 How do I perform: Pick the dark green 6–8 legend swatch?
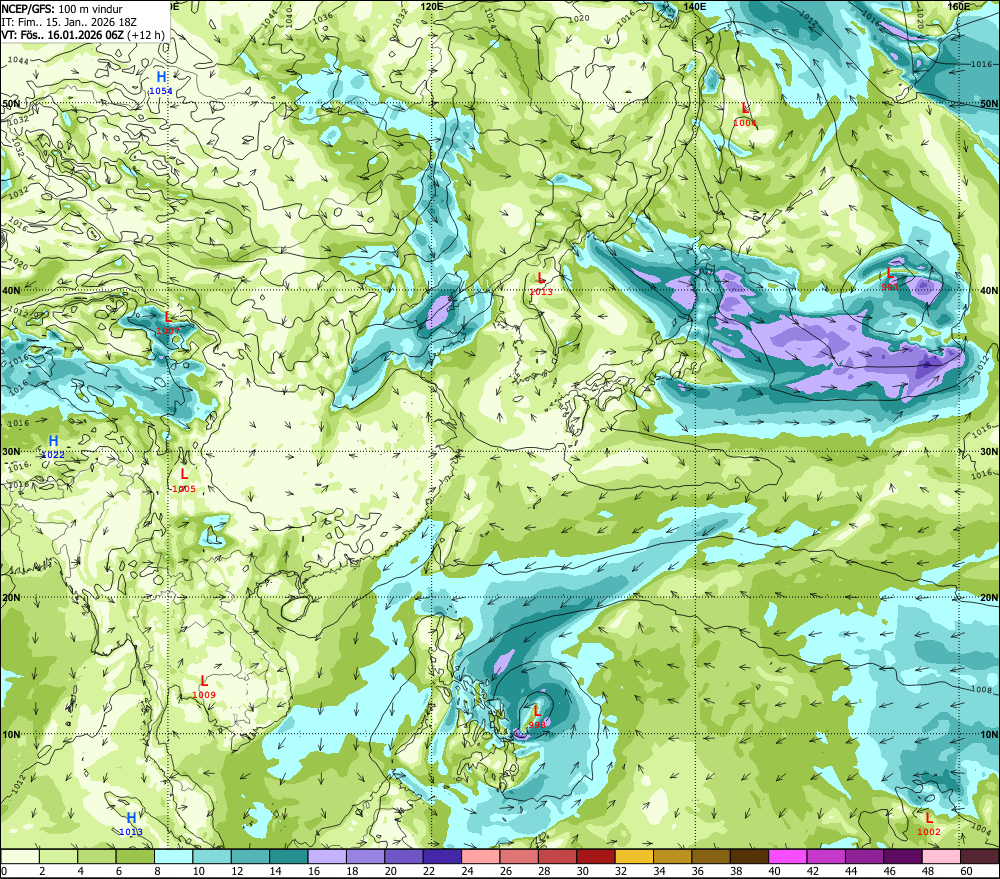[x=135, y=856]
